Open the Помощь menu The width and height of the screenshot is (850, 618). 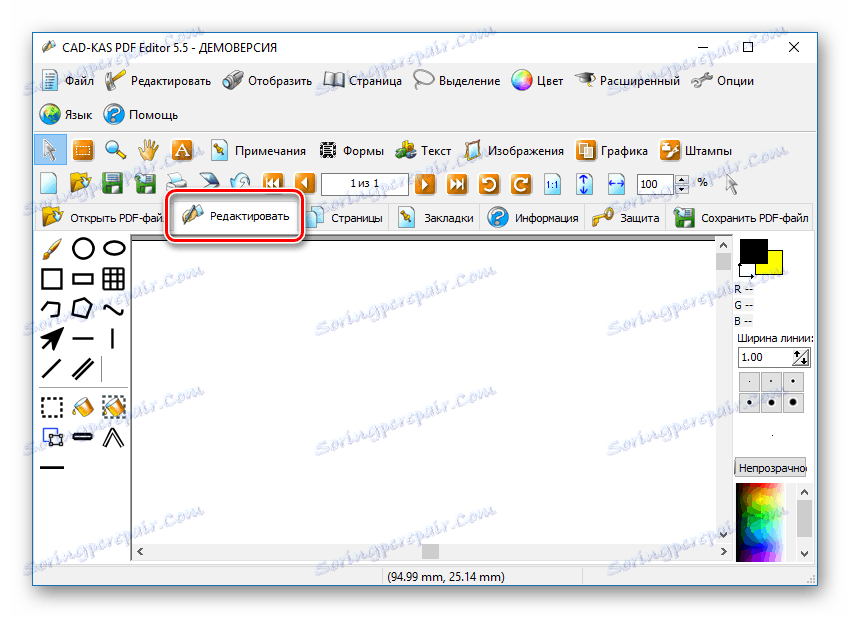pos(141,114)
